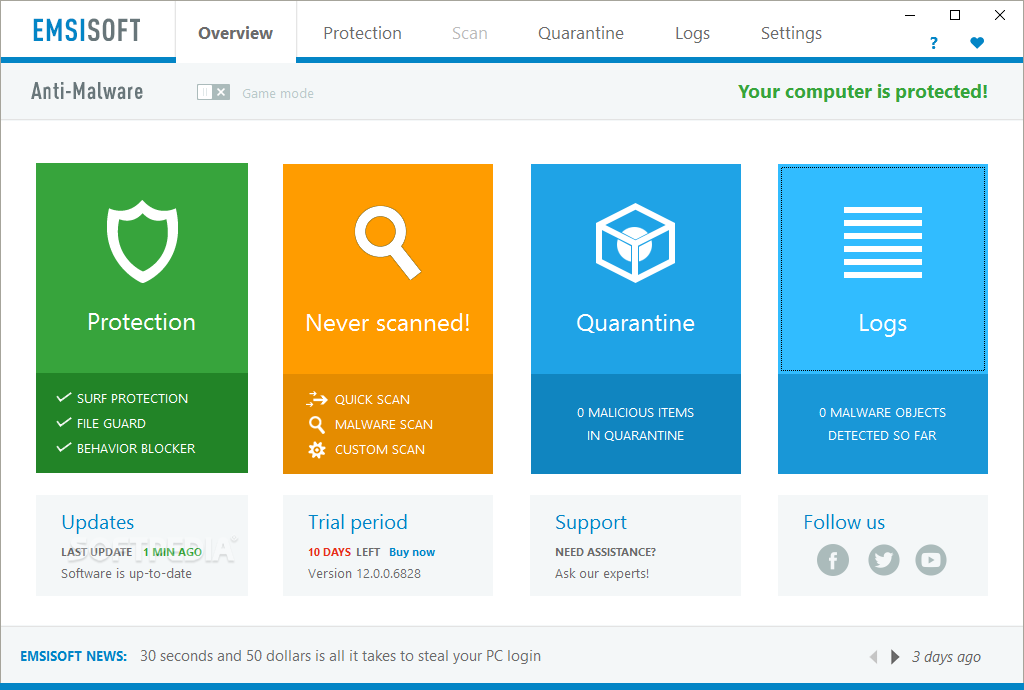Open SURF PROTECTION settings
Image resolution: width=1024 pixels, height=690 pixels.
(x=133, y=398)
